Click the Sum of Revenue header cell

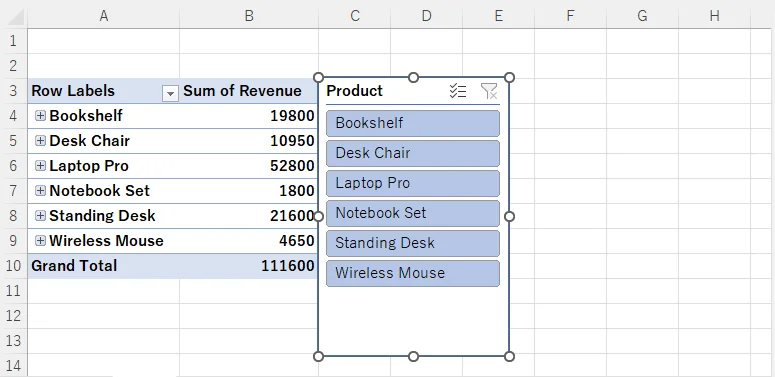pyautogui.click(x=249, y=91)
